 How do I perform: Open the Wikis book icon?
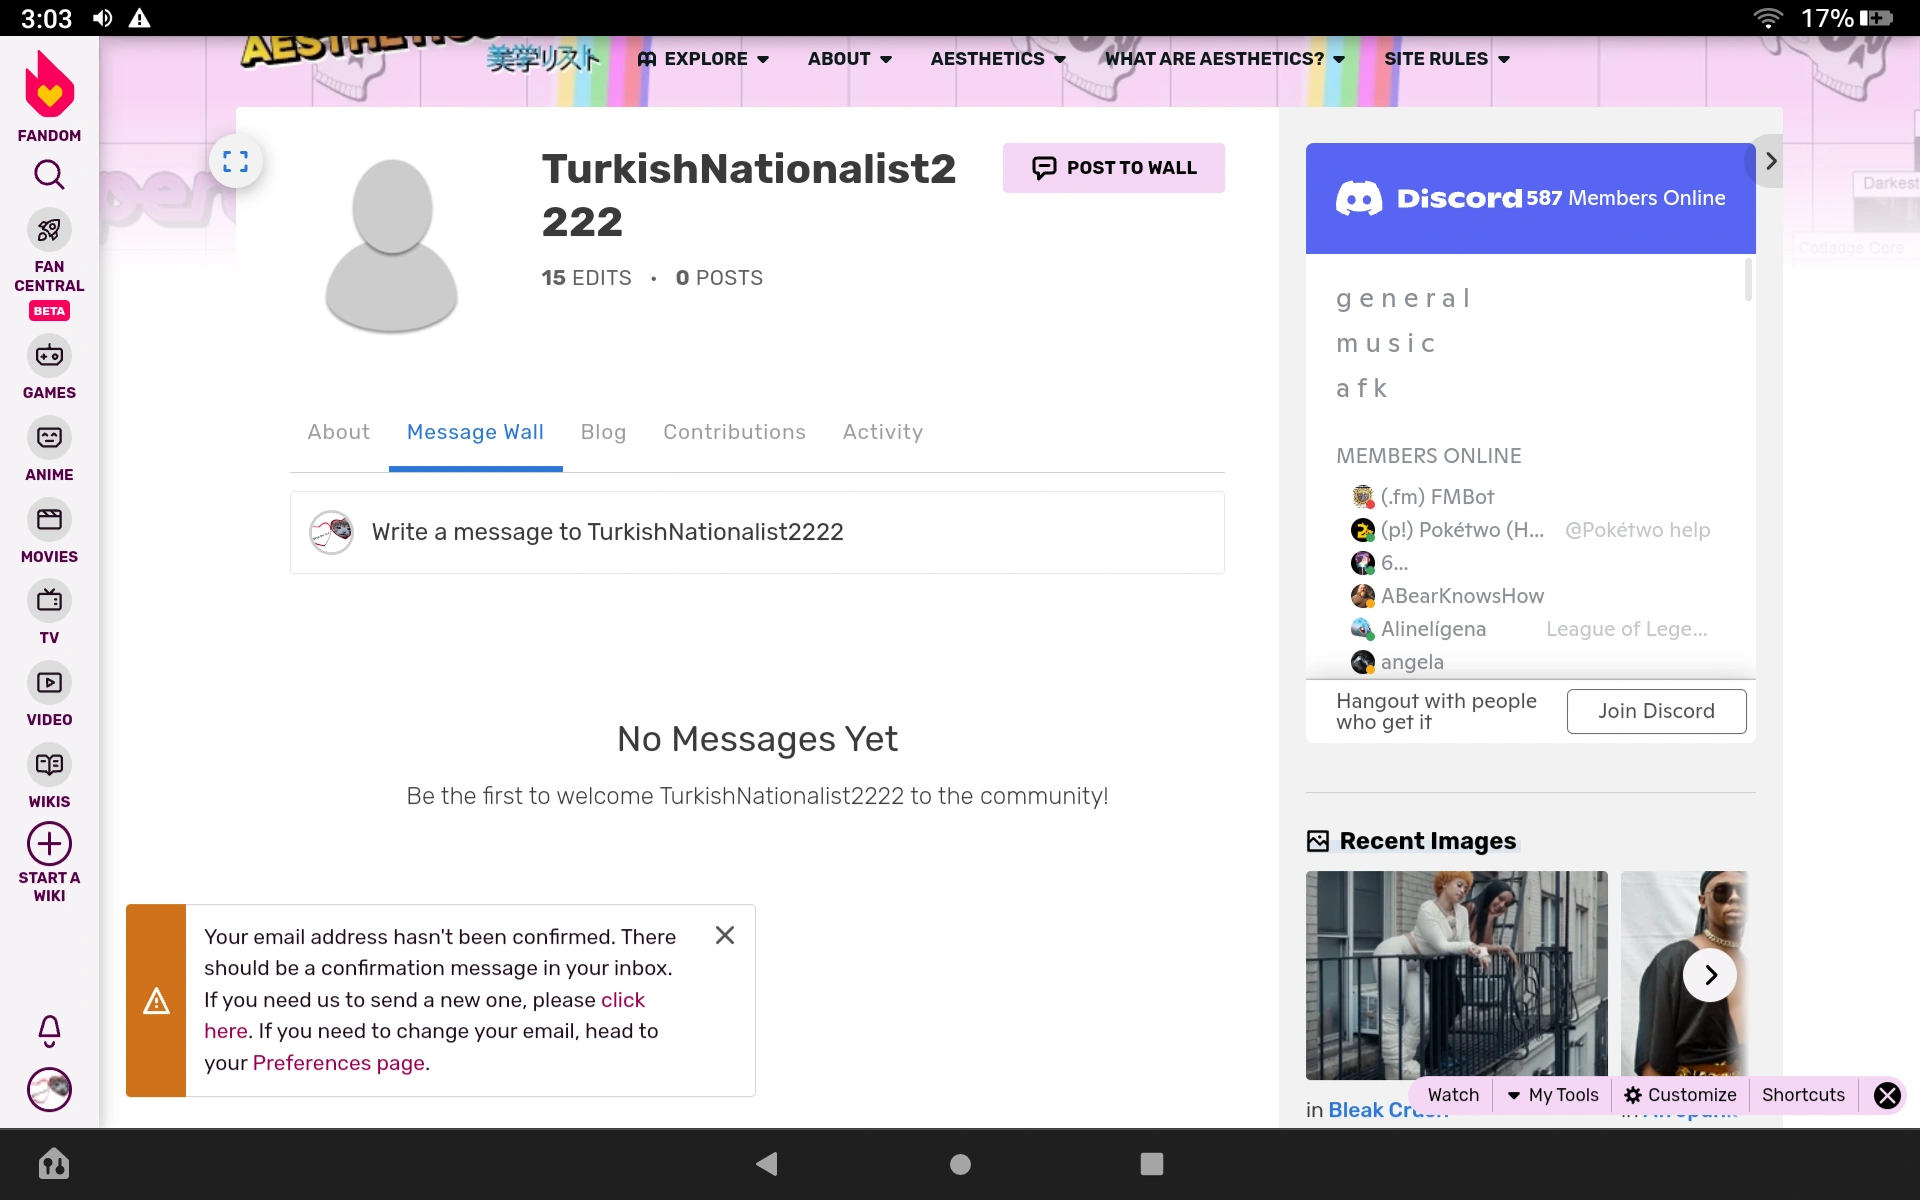49,765
